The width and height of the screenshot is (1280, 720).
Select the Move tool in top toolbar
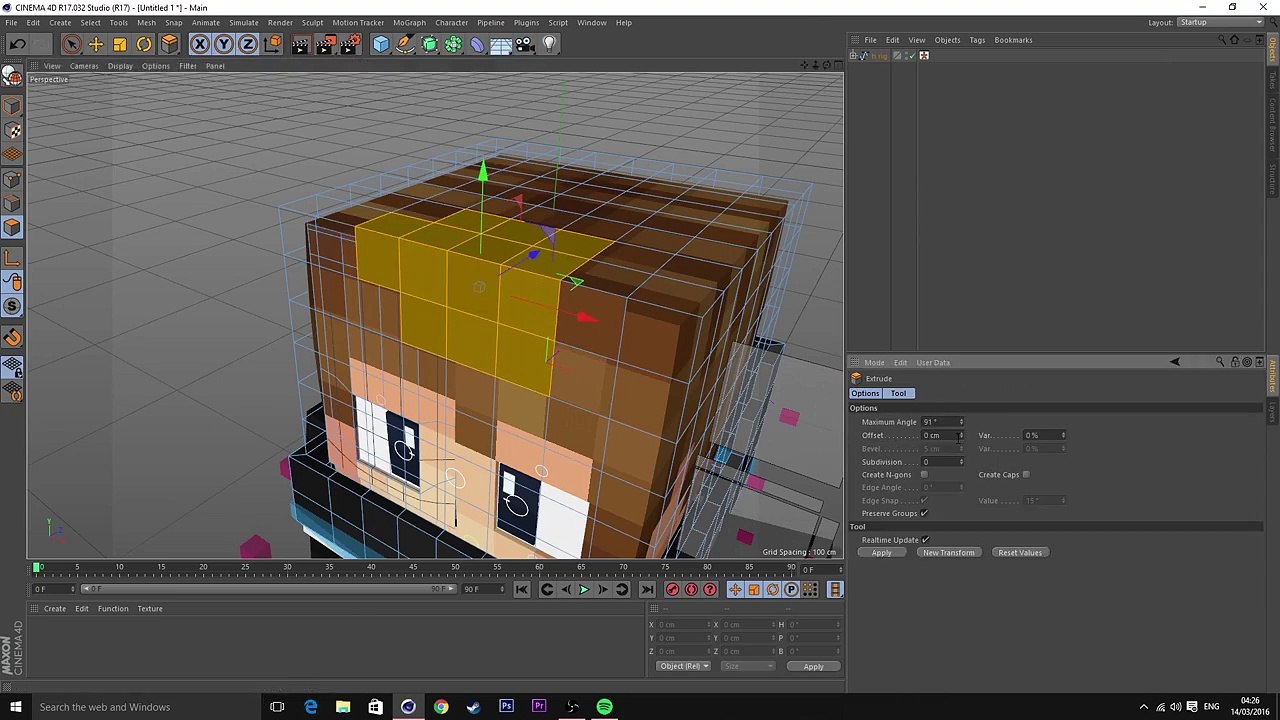point(96,44)
